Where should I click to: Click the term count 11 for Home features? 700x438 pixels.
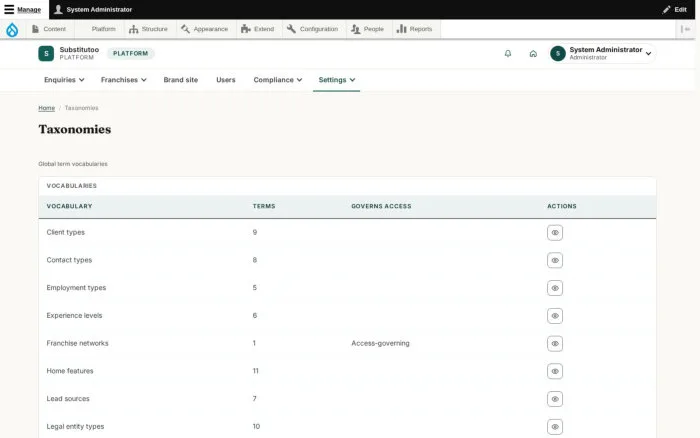(x=255, y=371)
